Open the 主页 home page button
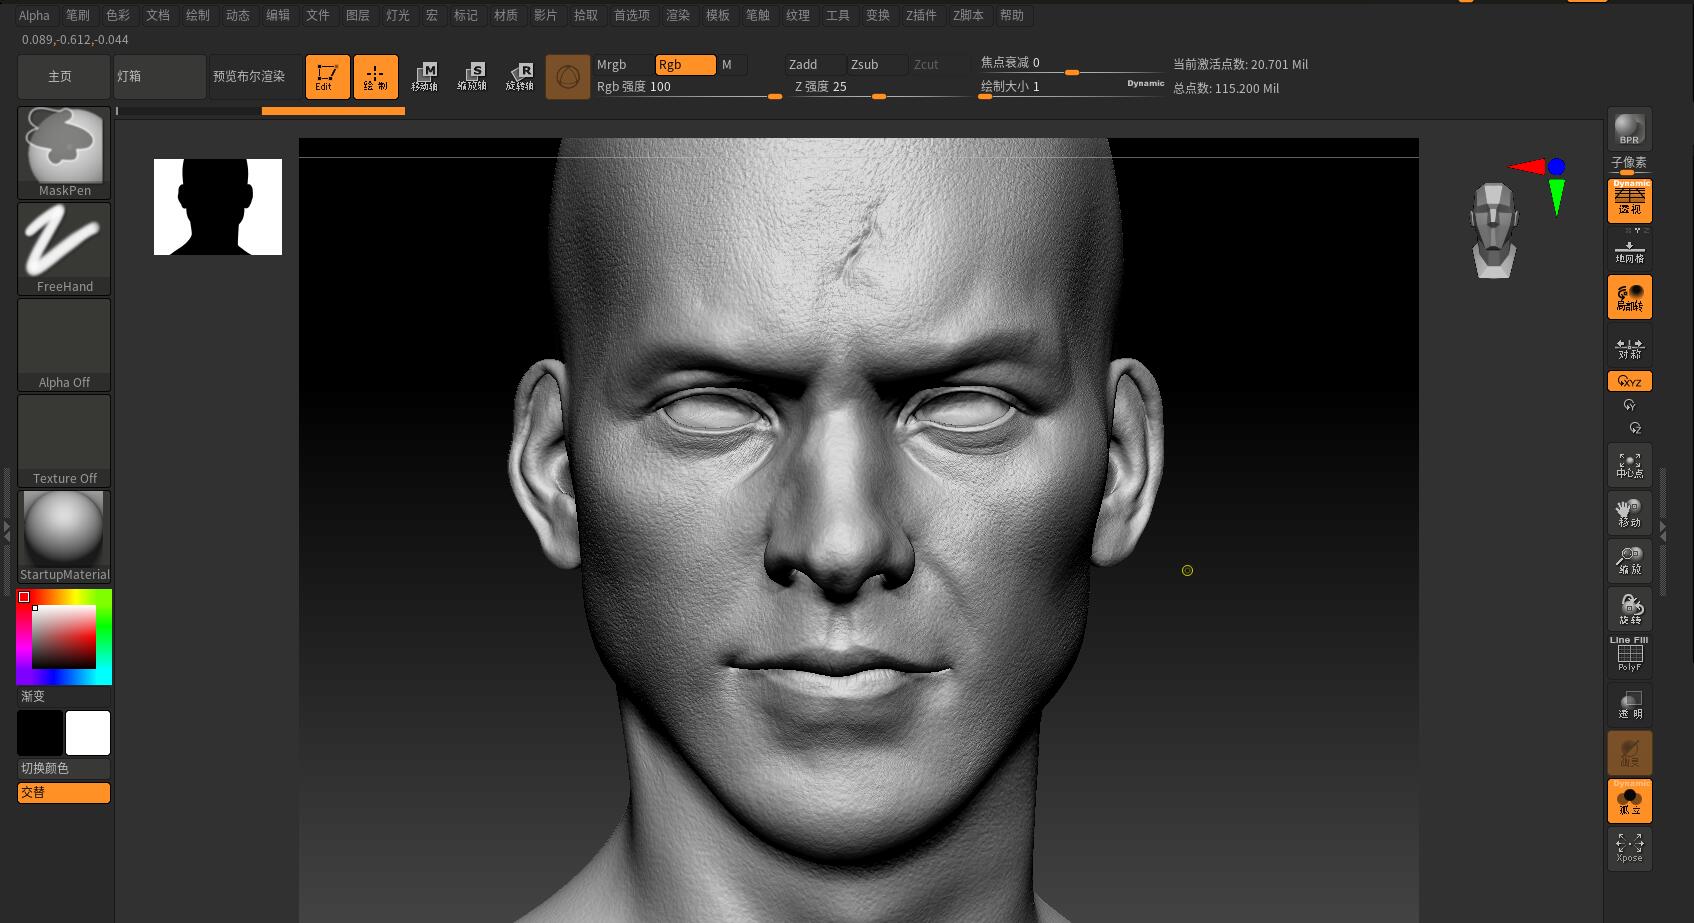The image size is (1694, 923). pos(63,76)
